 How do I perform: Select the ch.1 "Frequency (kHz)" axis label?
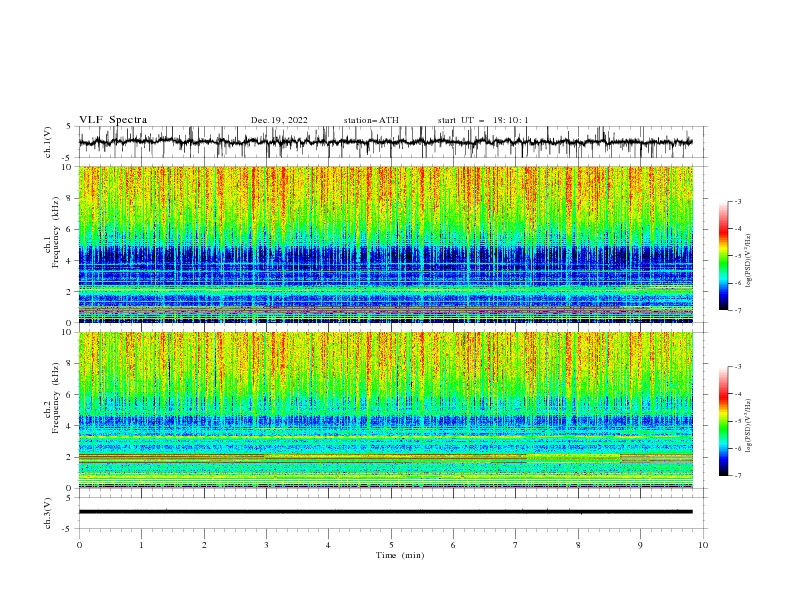tap(56, 233)
